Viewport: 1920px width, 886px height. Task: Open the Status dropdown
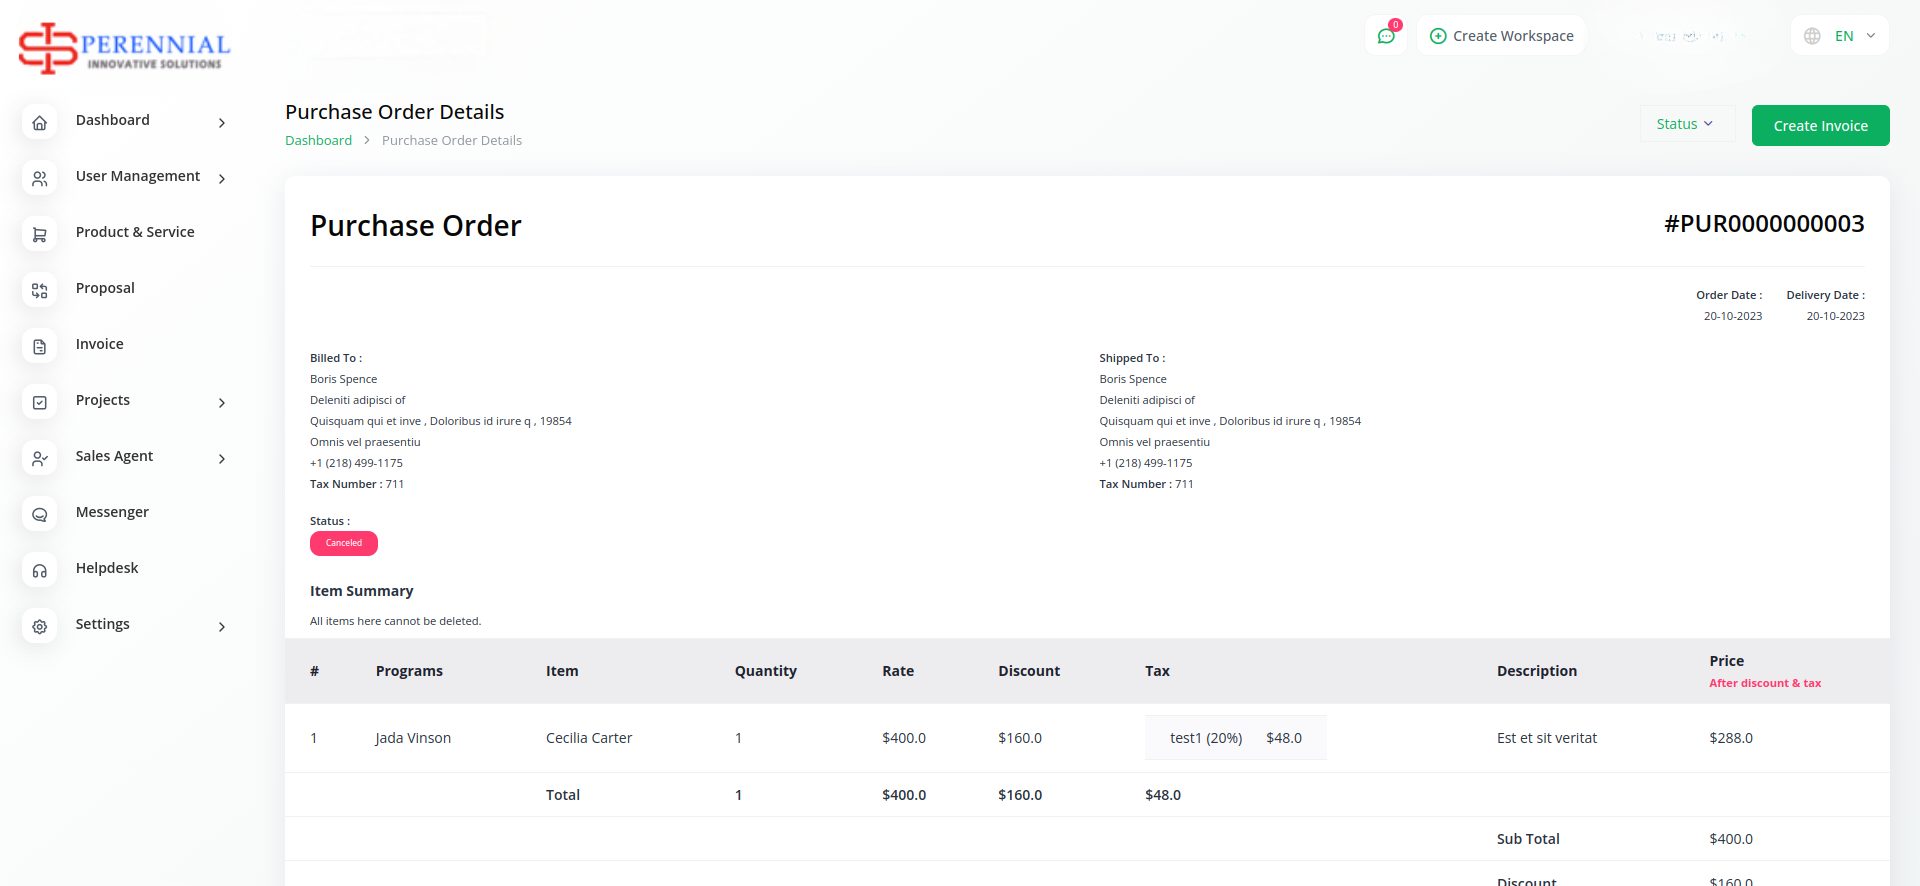point(1685,124)
